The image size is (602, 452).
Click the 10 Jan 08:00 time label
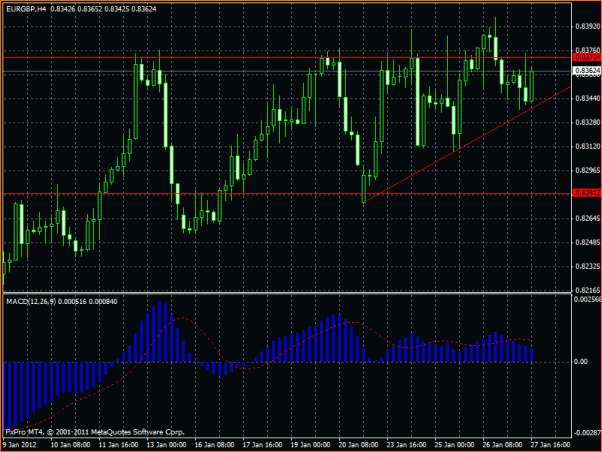click(x=70, y=445)
